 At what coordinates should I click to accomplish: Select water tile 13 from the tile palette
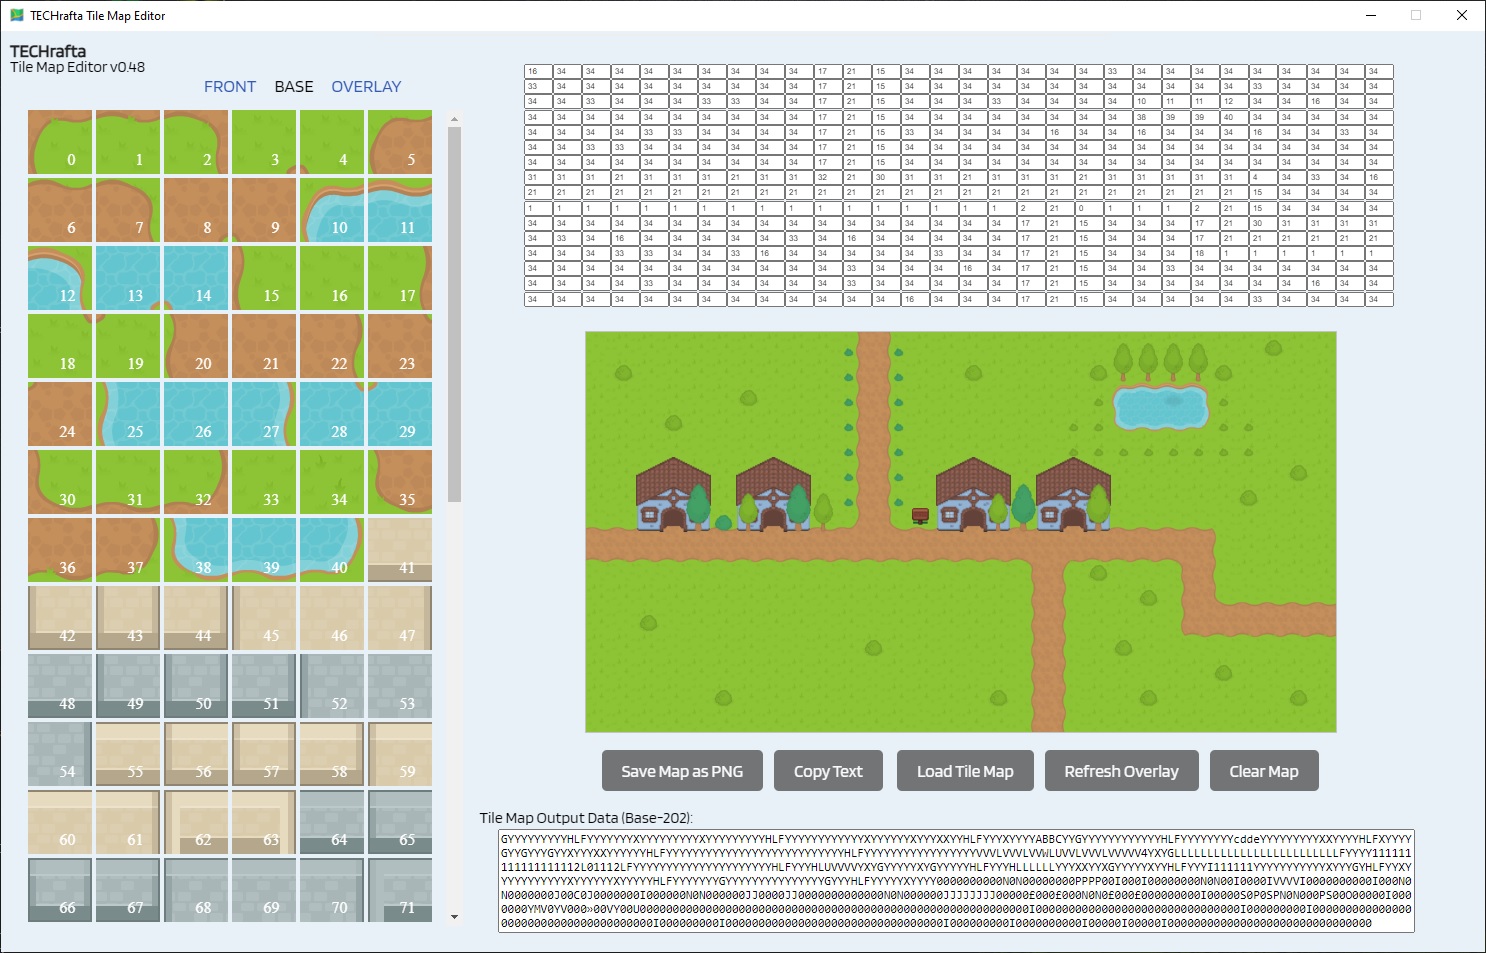128,279
